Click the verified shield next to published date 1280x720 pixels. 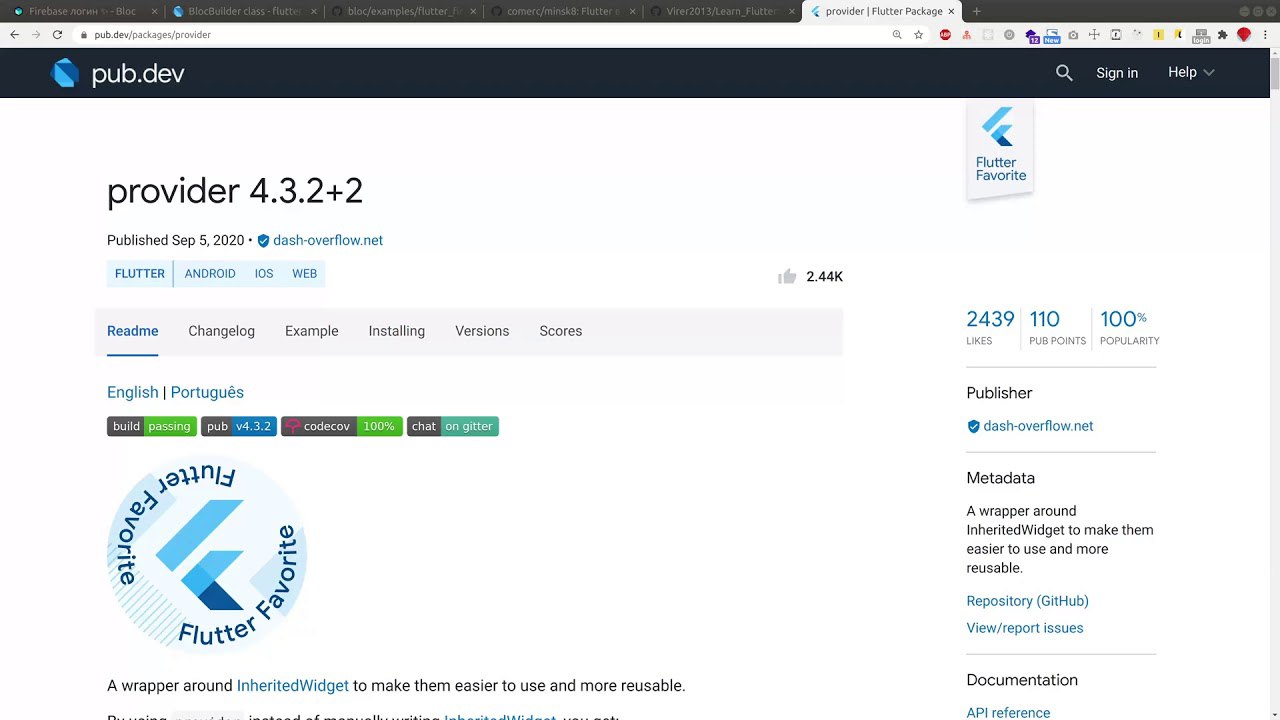coord(263,241)
